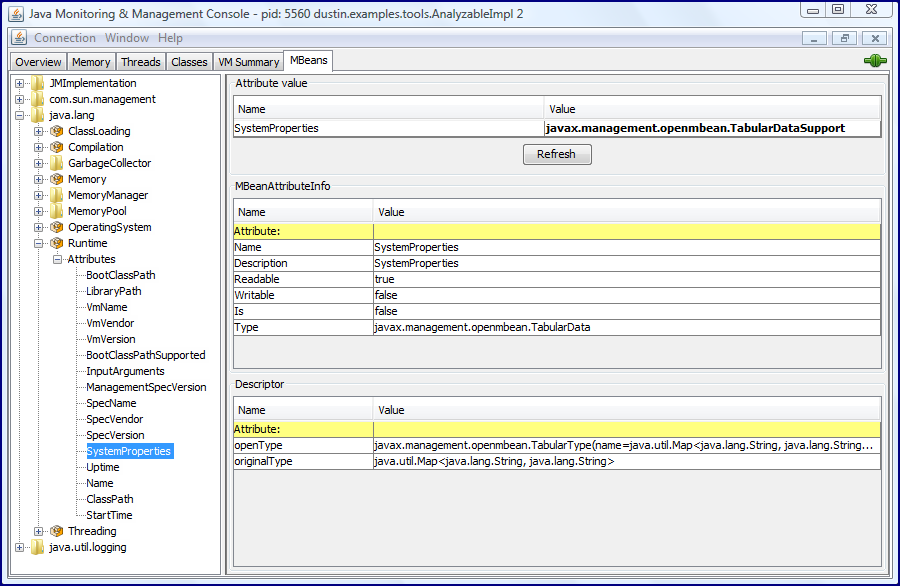Select the MBeans tab
The height and width of the screenshot is (586, 900).
coord(309,60)
